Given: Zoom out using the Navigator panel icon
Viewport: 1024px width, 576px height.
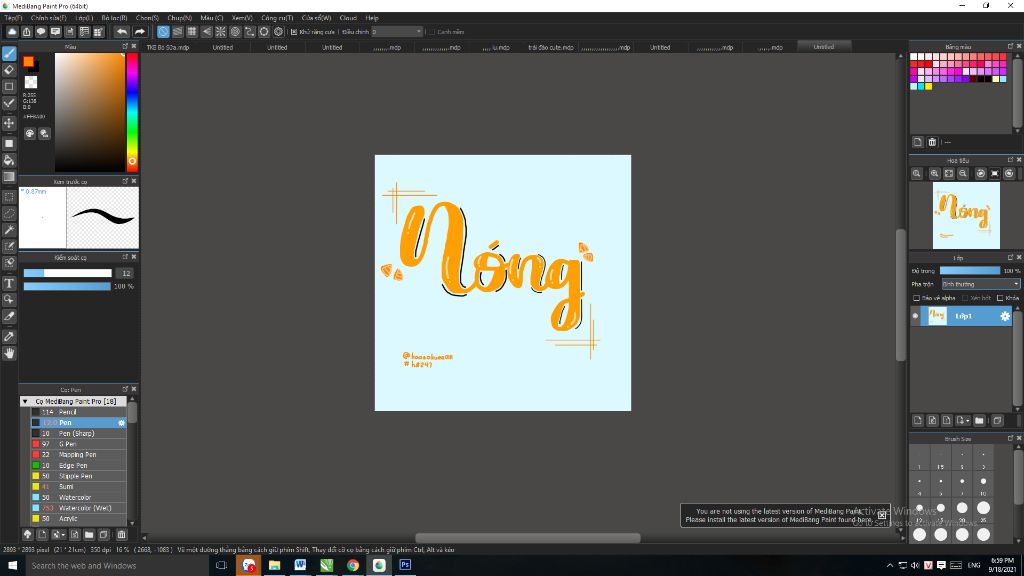Looking at the screenshot, I should tap(963, 174).
